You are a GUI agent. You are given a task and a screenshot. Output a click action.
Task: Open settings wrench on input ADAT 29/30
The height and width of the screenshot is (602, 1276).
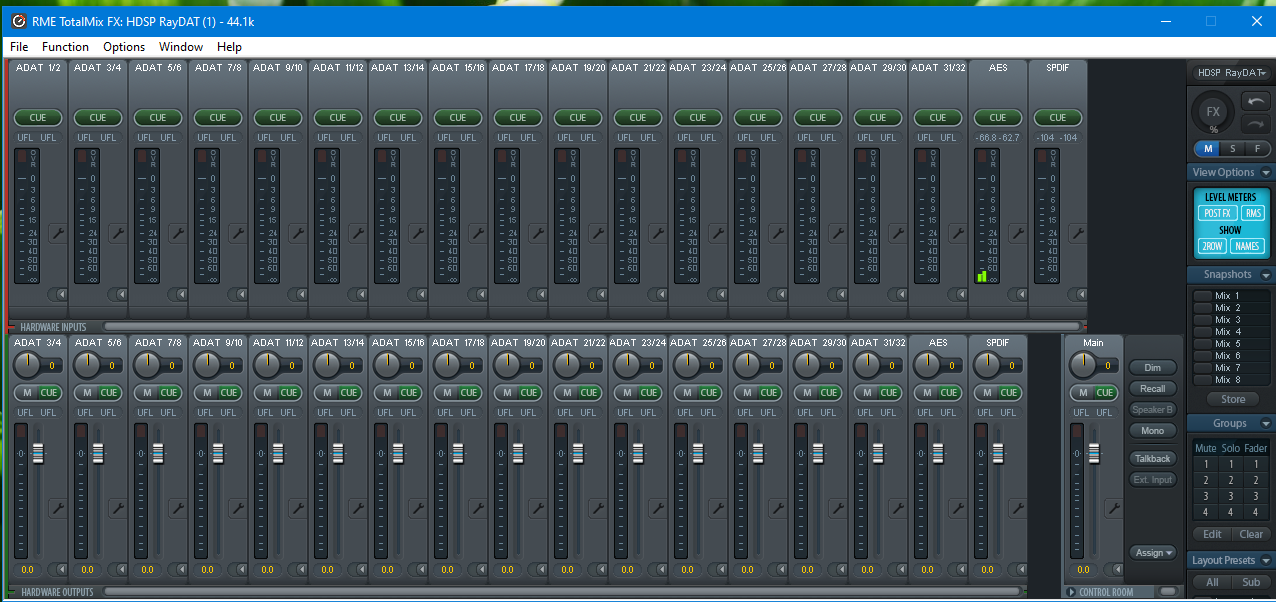[x=897, y=233]
